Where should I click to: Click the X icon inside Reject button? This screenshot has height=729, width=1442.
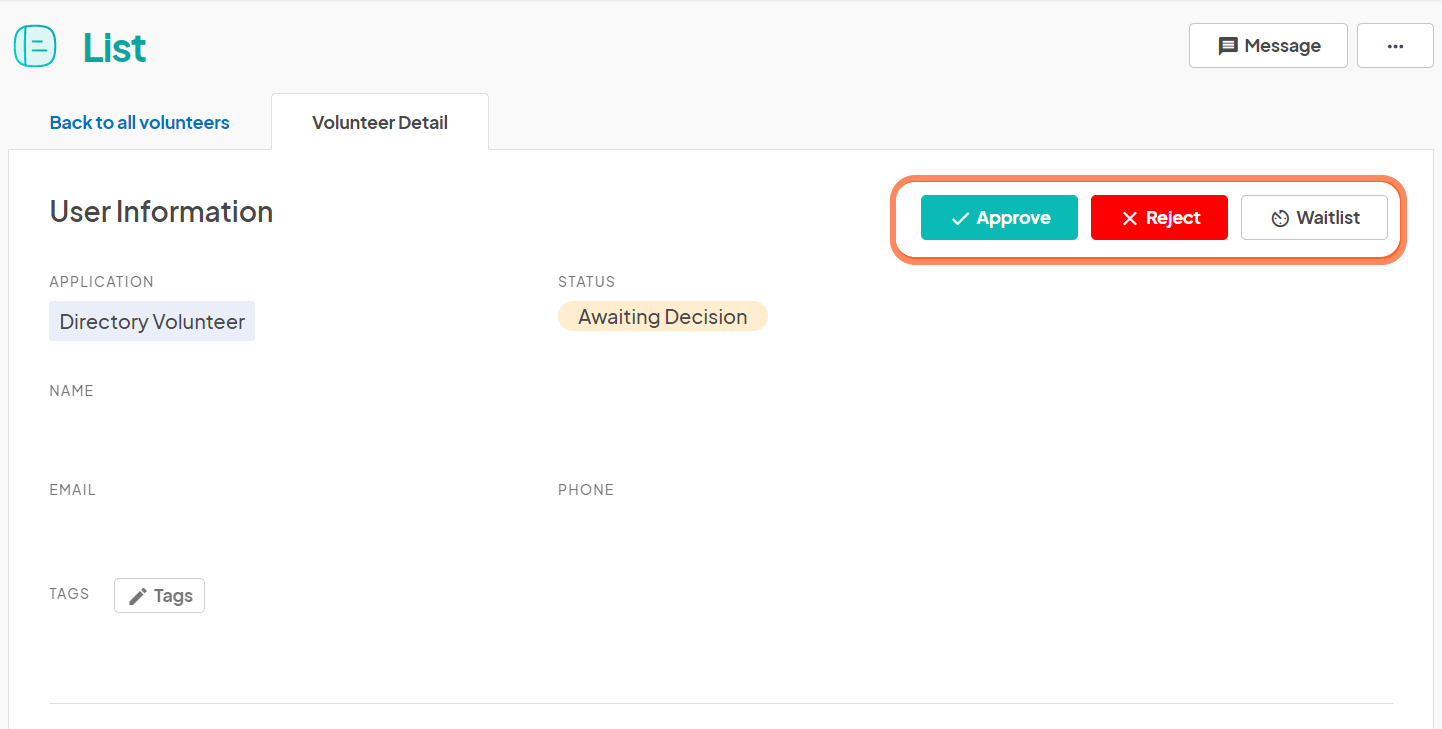coord(1131,217)
